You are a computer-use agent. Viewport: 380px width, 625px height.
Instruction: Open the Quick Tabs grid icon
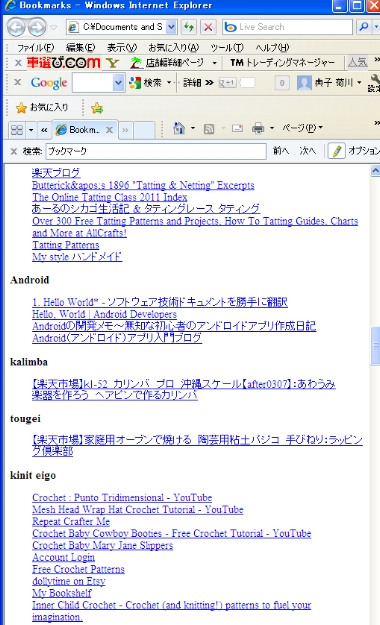(x=17, y=130)
